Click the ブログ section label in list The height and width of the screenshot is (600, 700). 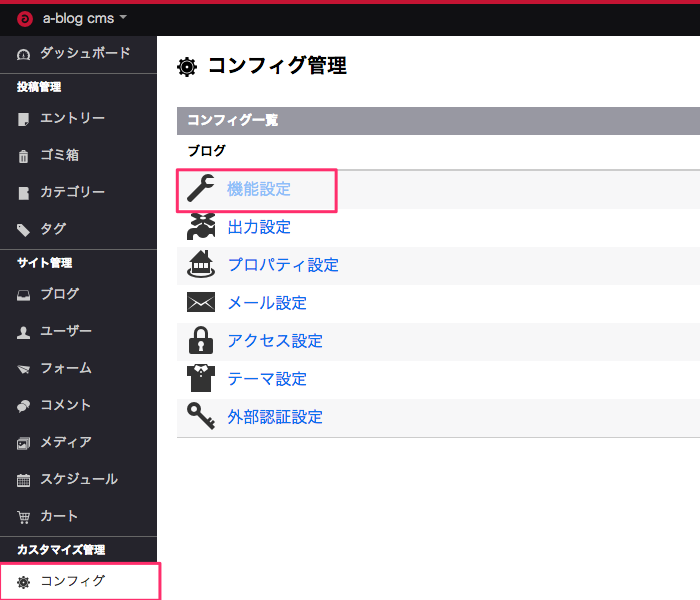point(206,151)
